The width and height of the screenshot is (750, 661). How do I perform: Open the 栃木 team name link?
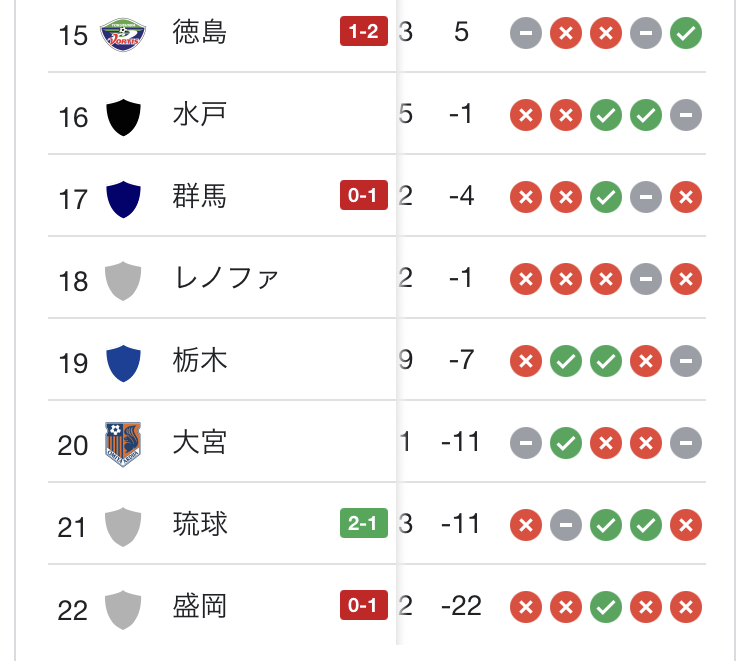(200, 360)
